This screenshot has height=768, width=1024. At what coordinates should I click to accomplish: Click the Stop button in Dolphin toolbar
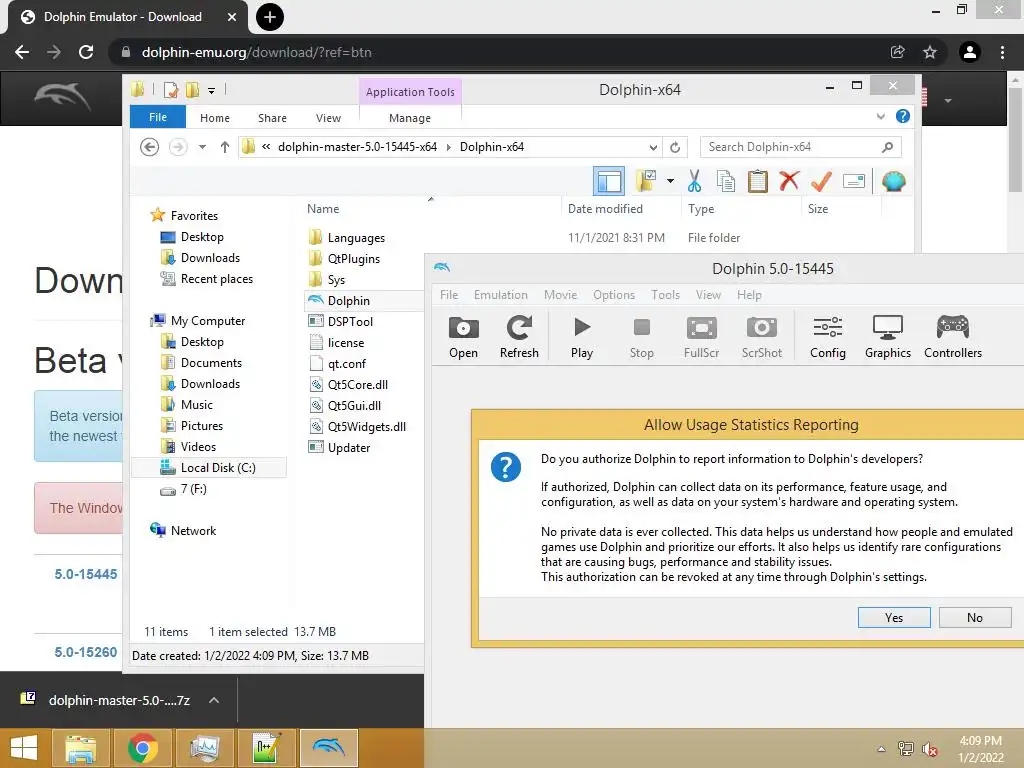(x=641, y=336)
